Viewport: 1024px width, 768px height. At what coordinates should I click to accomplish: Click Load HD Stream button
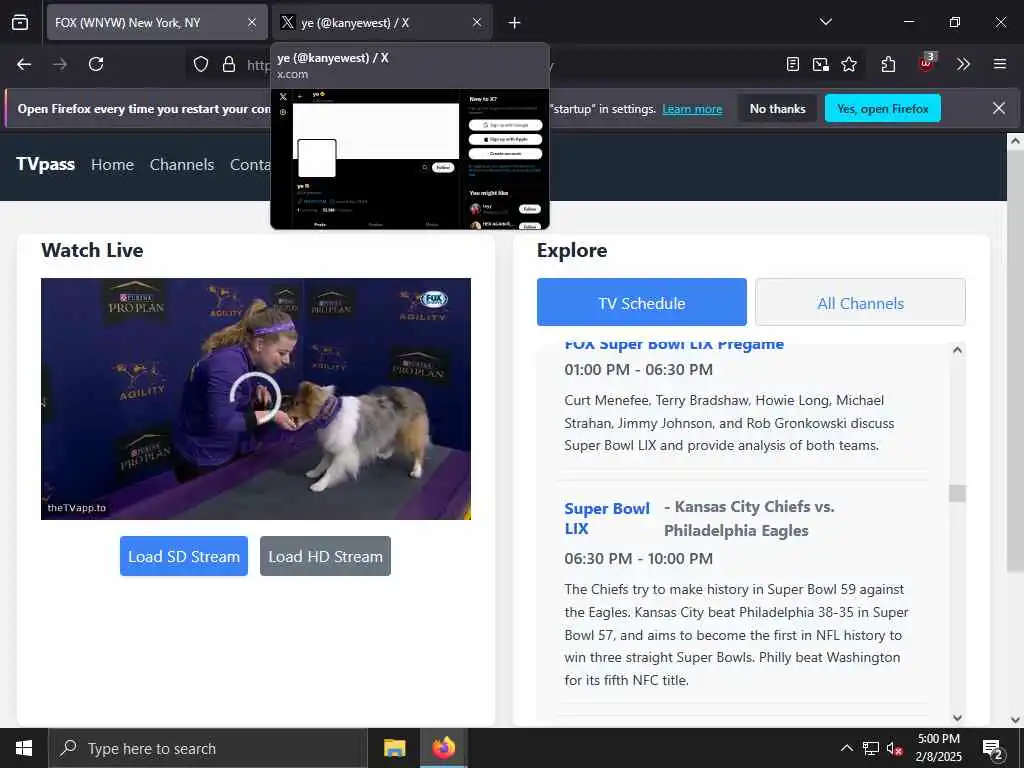(325, 556)
